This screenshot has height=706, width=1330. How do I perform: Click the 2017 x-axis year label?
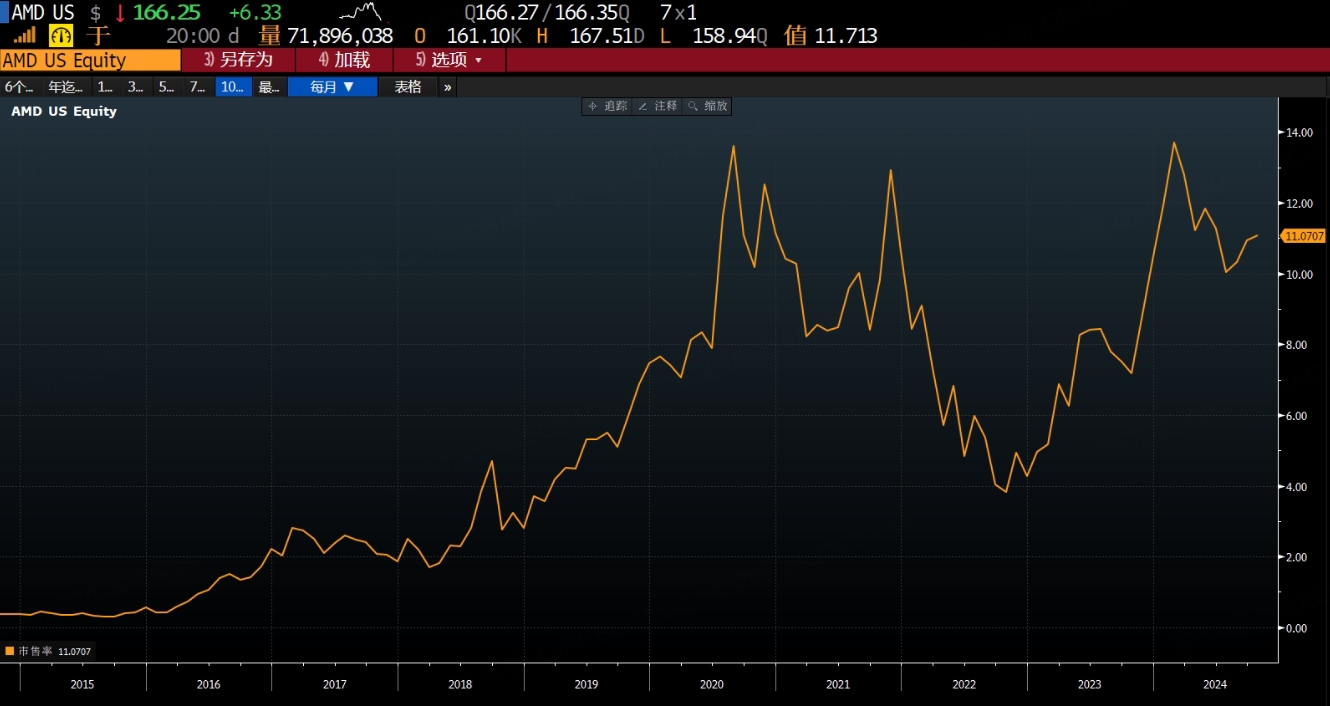pyautogui.click(x=335, y=684)
